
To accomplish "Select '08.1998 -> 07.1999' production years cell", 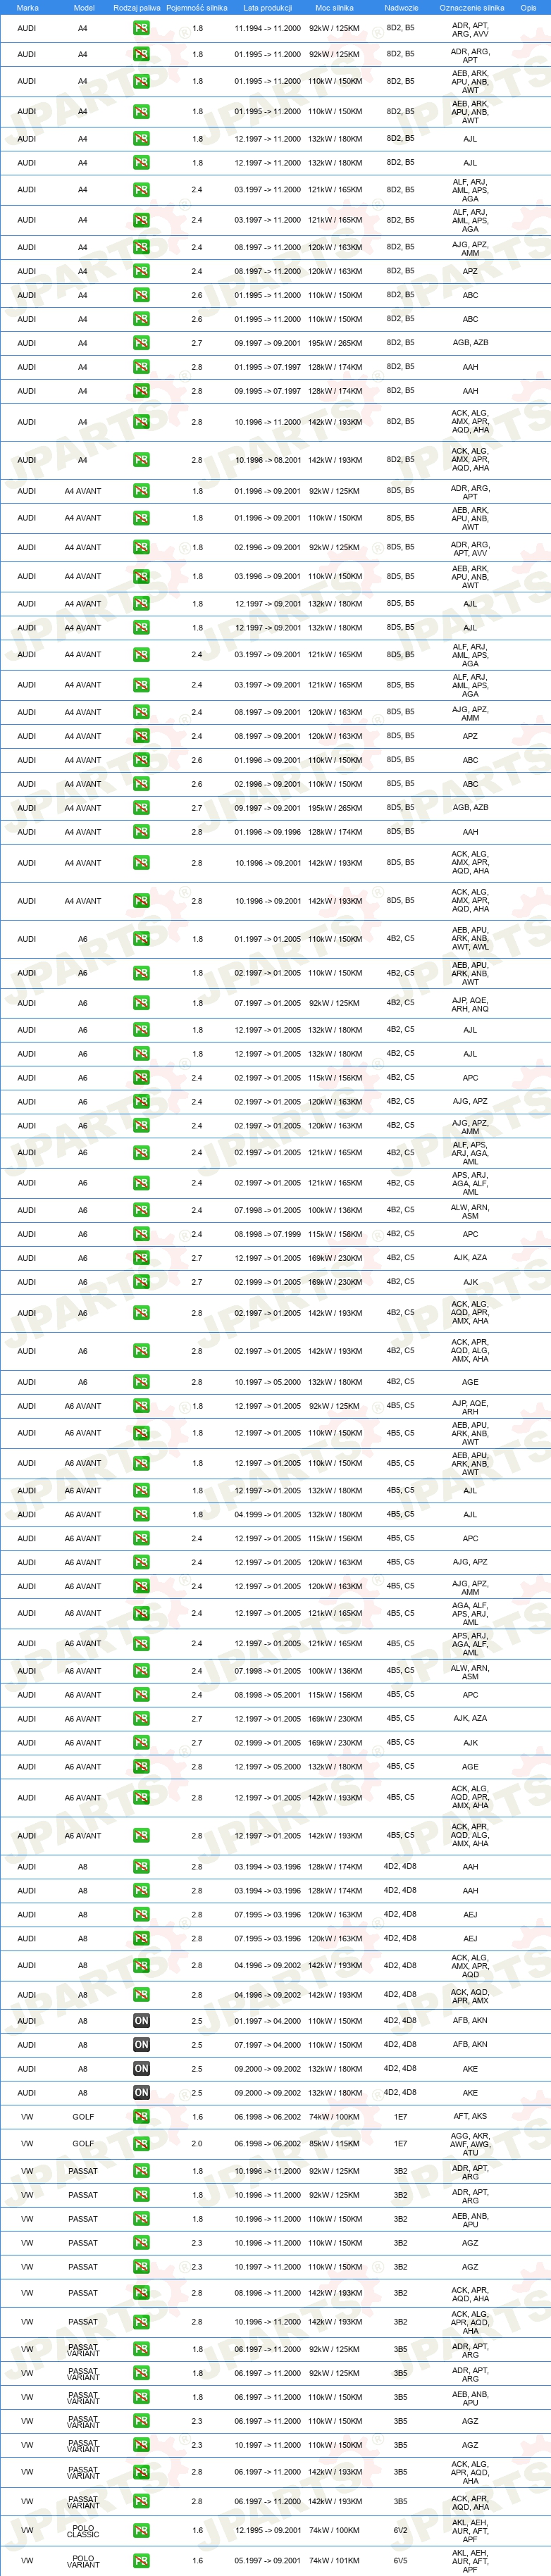I will coord(268,1234).
